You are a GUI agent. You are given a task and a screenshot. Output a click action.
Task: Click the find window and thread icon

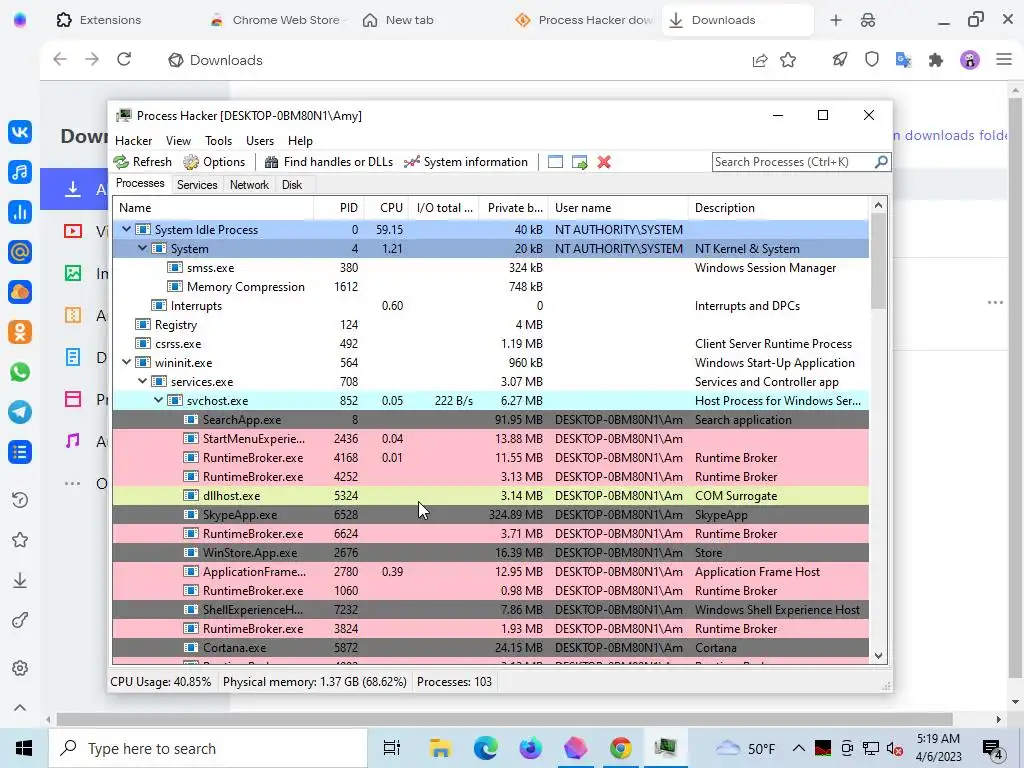tap(579, 162)
